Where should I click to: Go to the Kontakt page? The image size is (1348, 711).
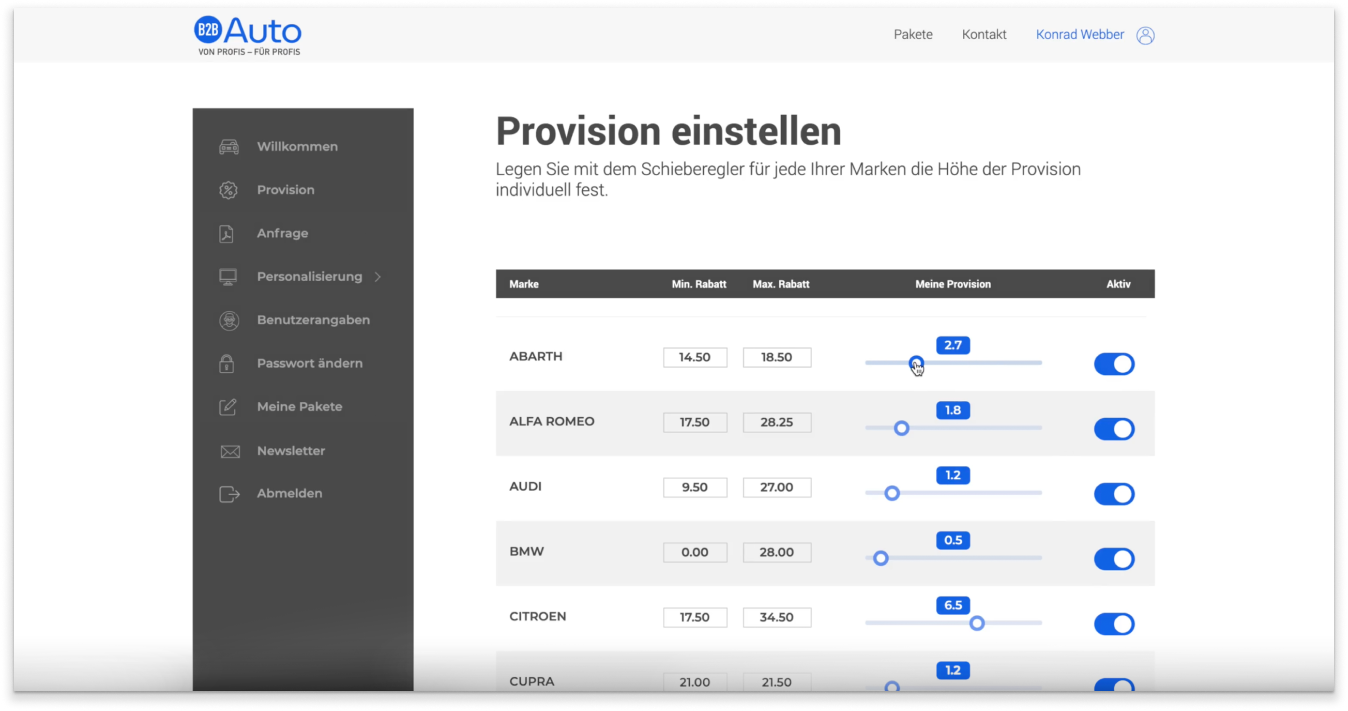[x=984, y=35]
